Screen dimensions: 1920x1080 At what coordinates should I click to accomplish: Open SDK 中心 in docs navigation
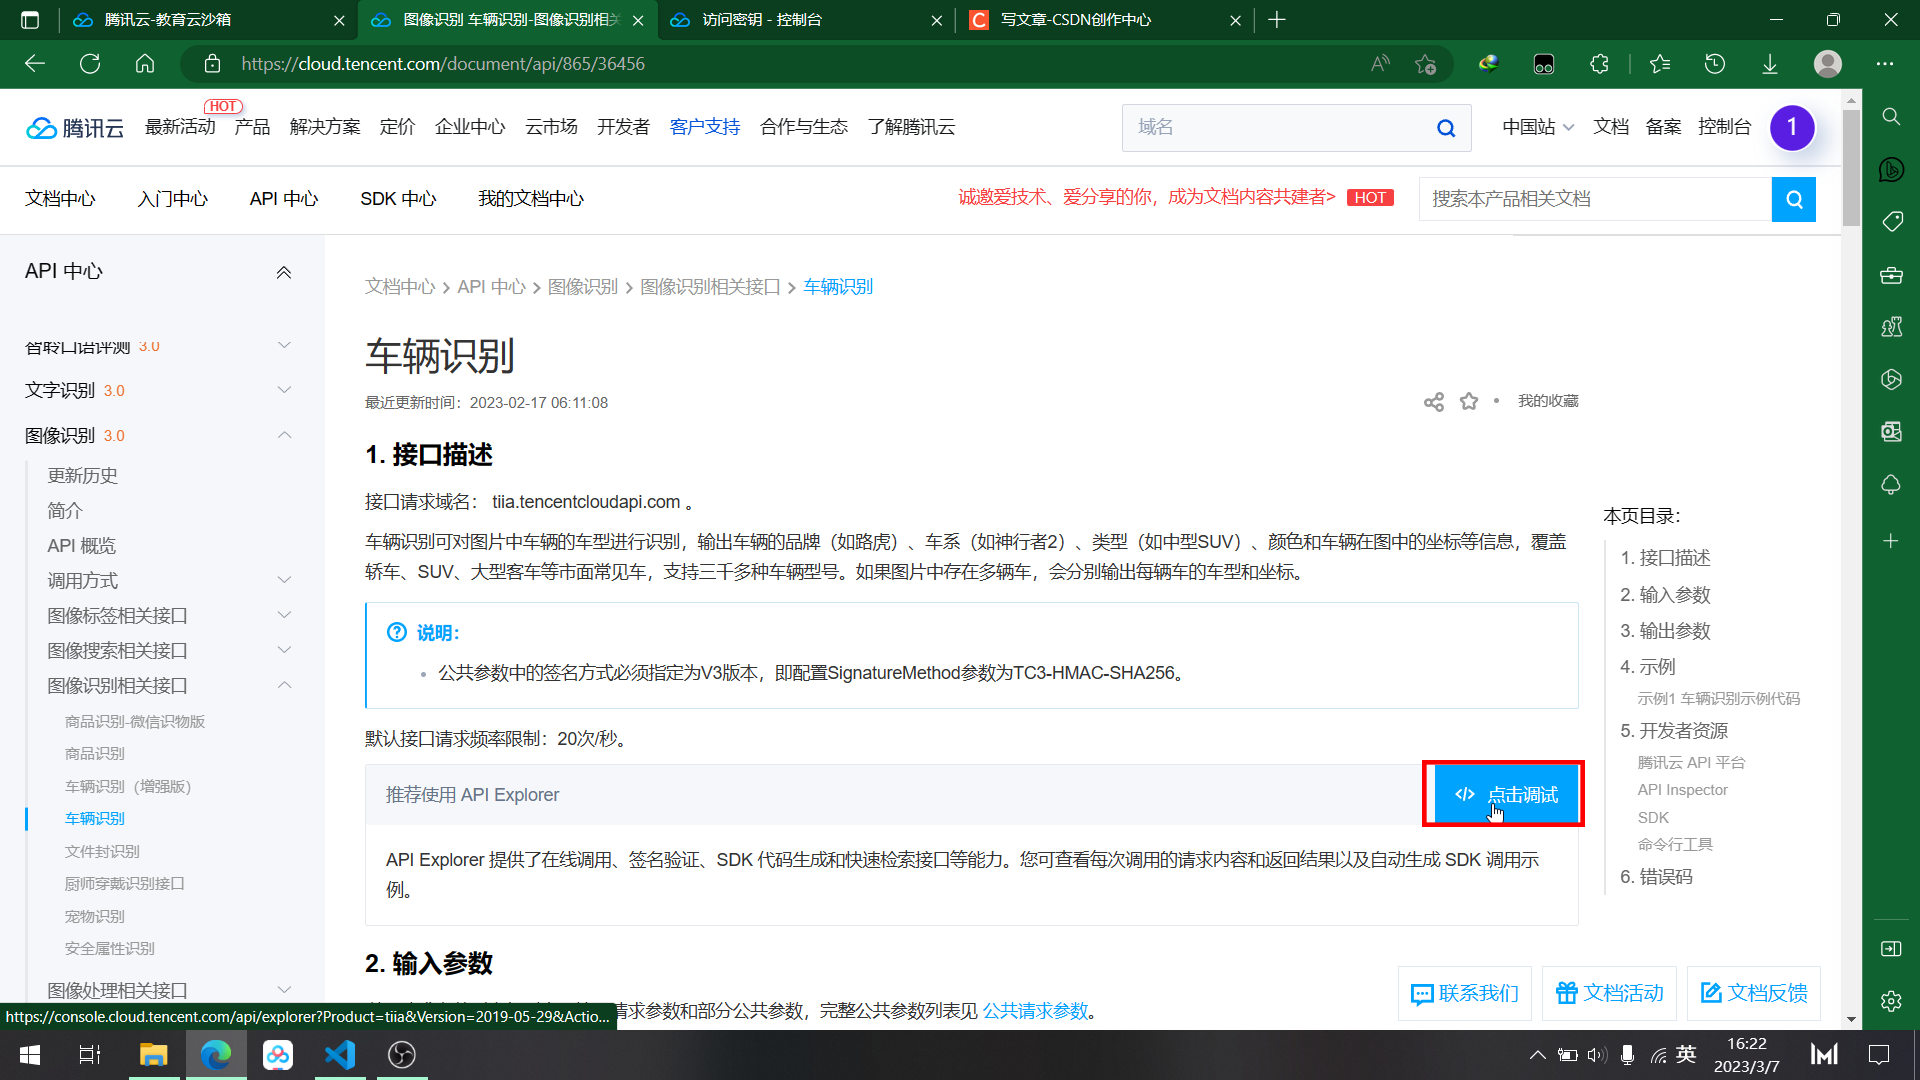398,199
